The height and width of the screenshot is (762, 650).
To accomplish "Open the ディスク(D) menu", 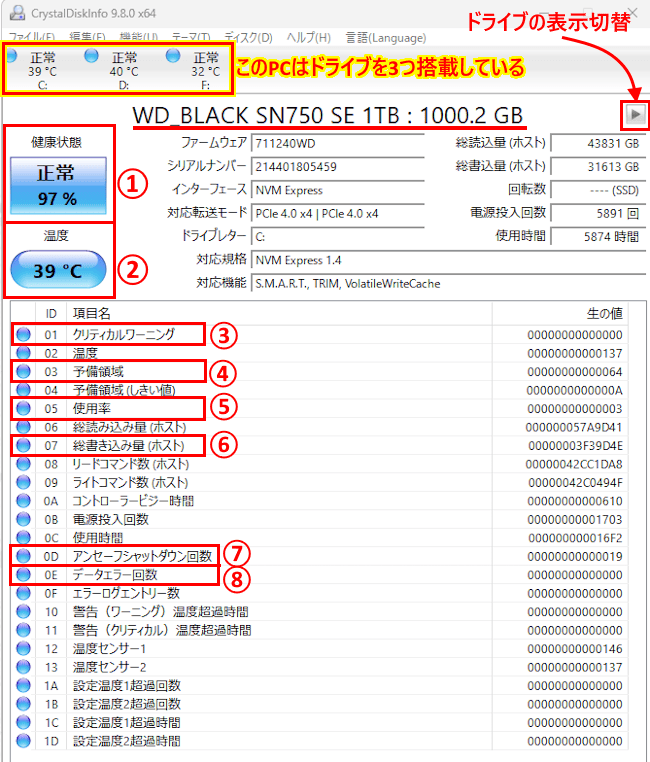I will tap(248, 37).
